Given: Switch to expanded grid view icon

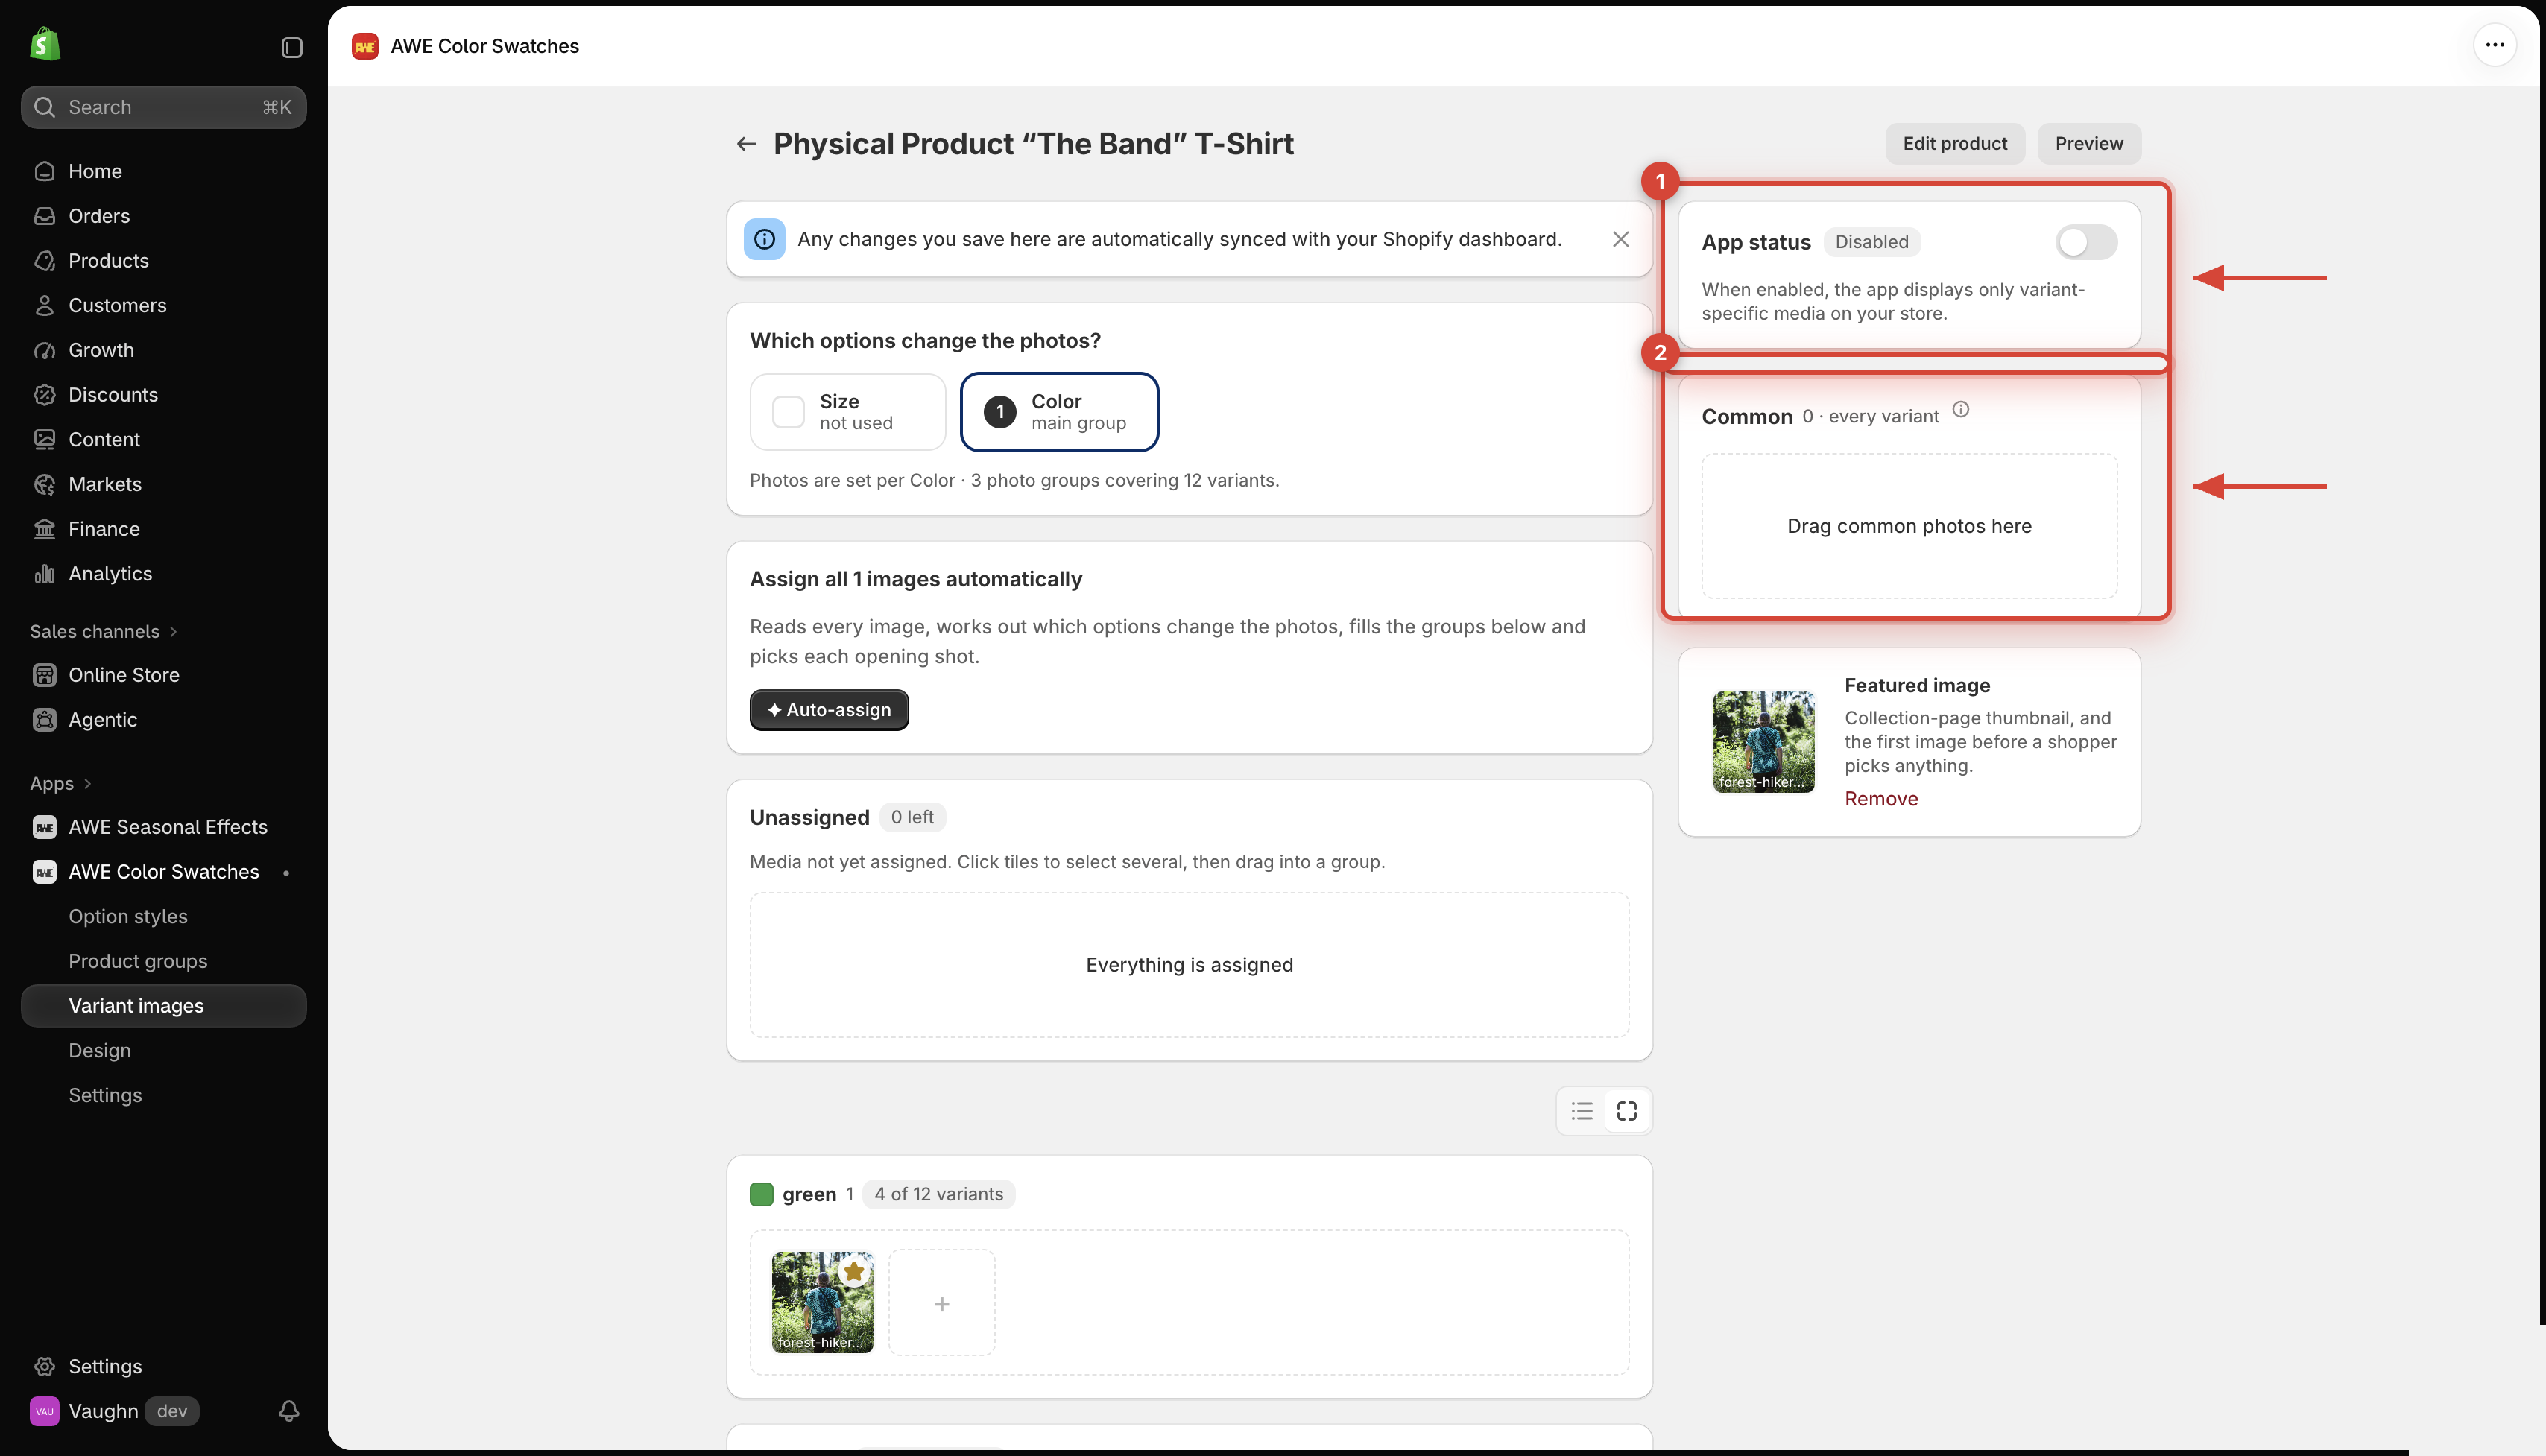Looking at the screenshot, I should pos(1627,1111).
